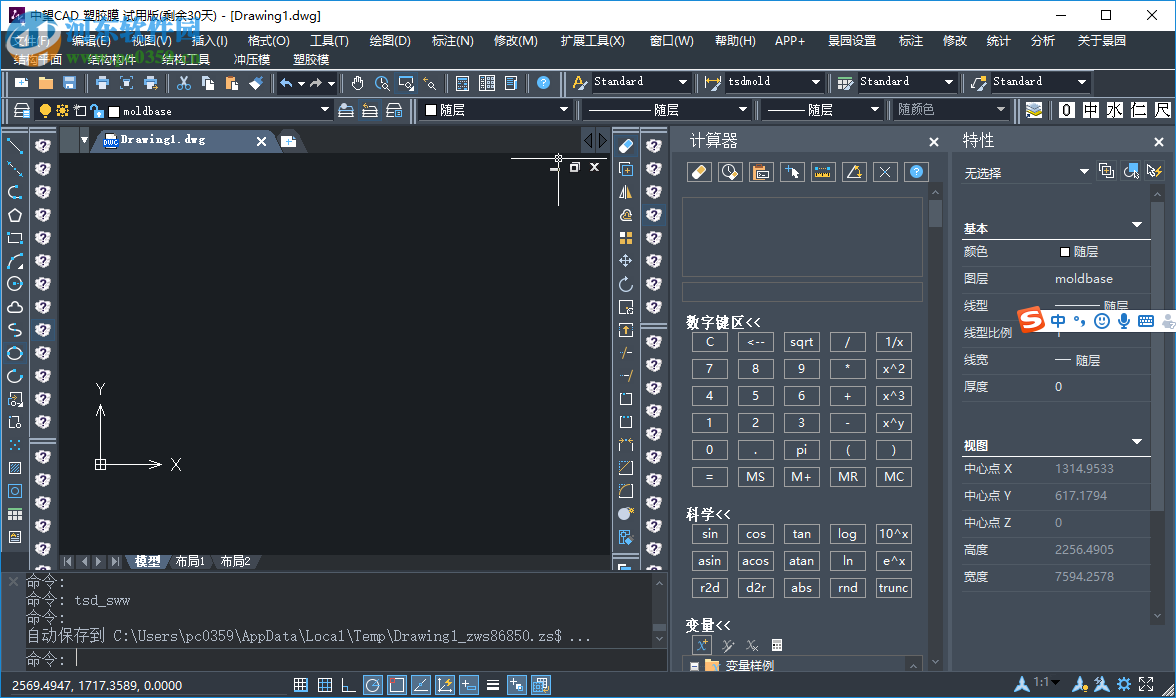Open the moldbase layer dropdown
Image resolution: width=1176 pixels, height=698 pixels.
click(325, 110)
